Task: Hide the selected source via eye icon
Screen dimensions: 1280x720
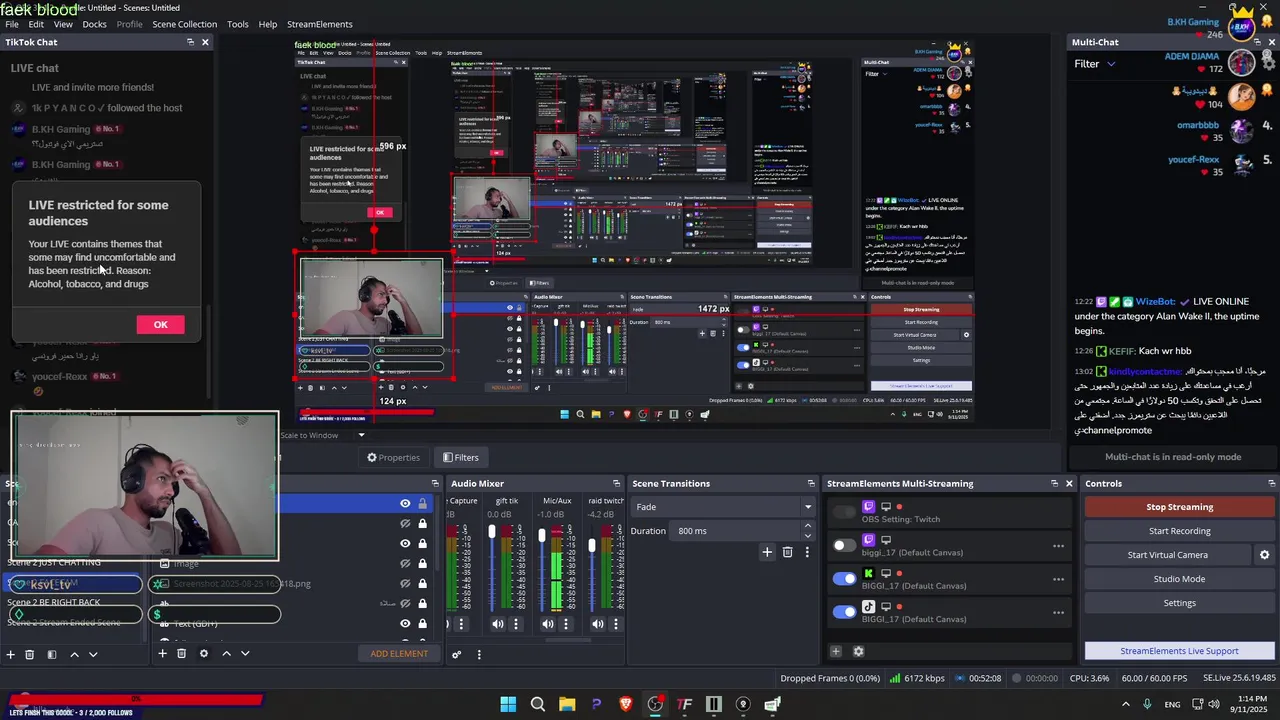Action: (405, 504)
